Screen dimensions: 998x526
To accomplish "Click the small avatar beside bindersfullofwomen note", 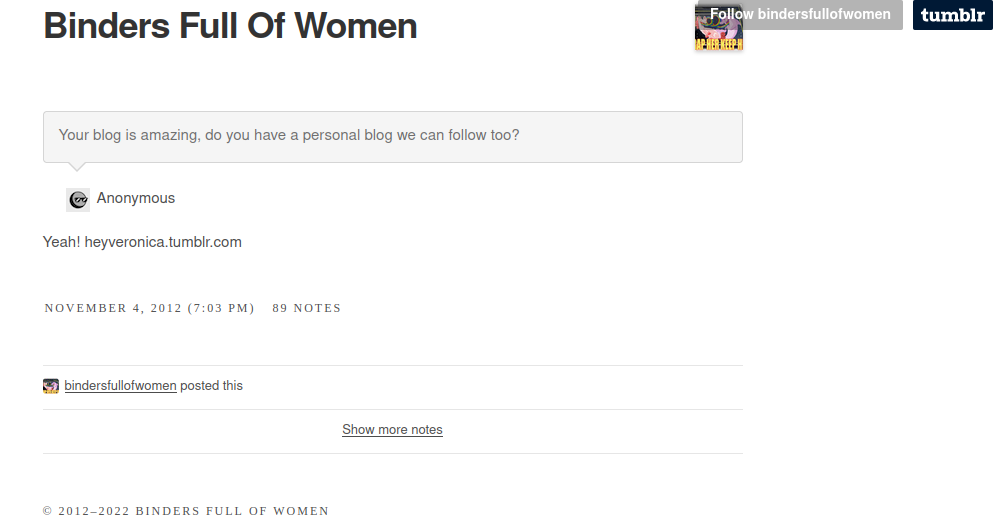I will (51, 386).
